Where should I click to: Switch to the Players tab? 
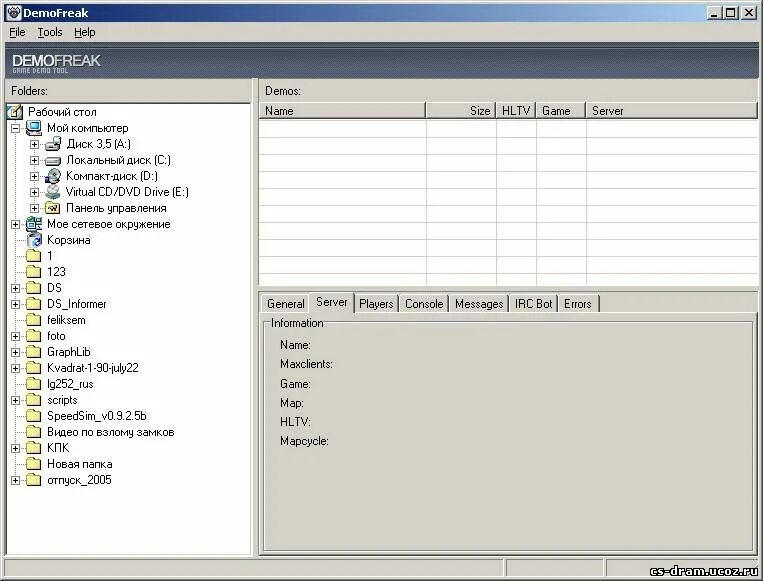pos(376,304)
